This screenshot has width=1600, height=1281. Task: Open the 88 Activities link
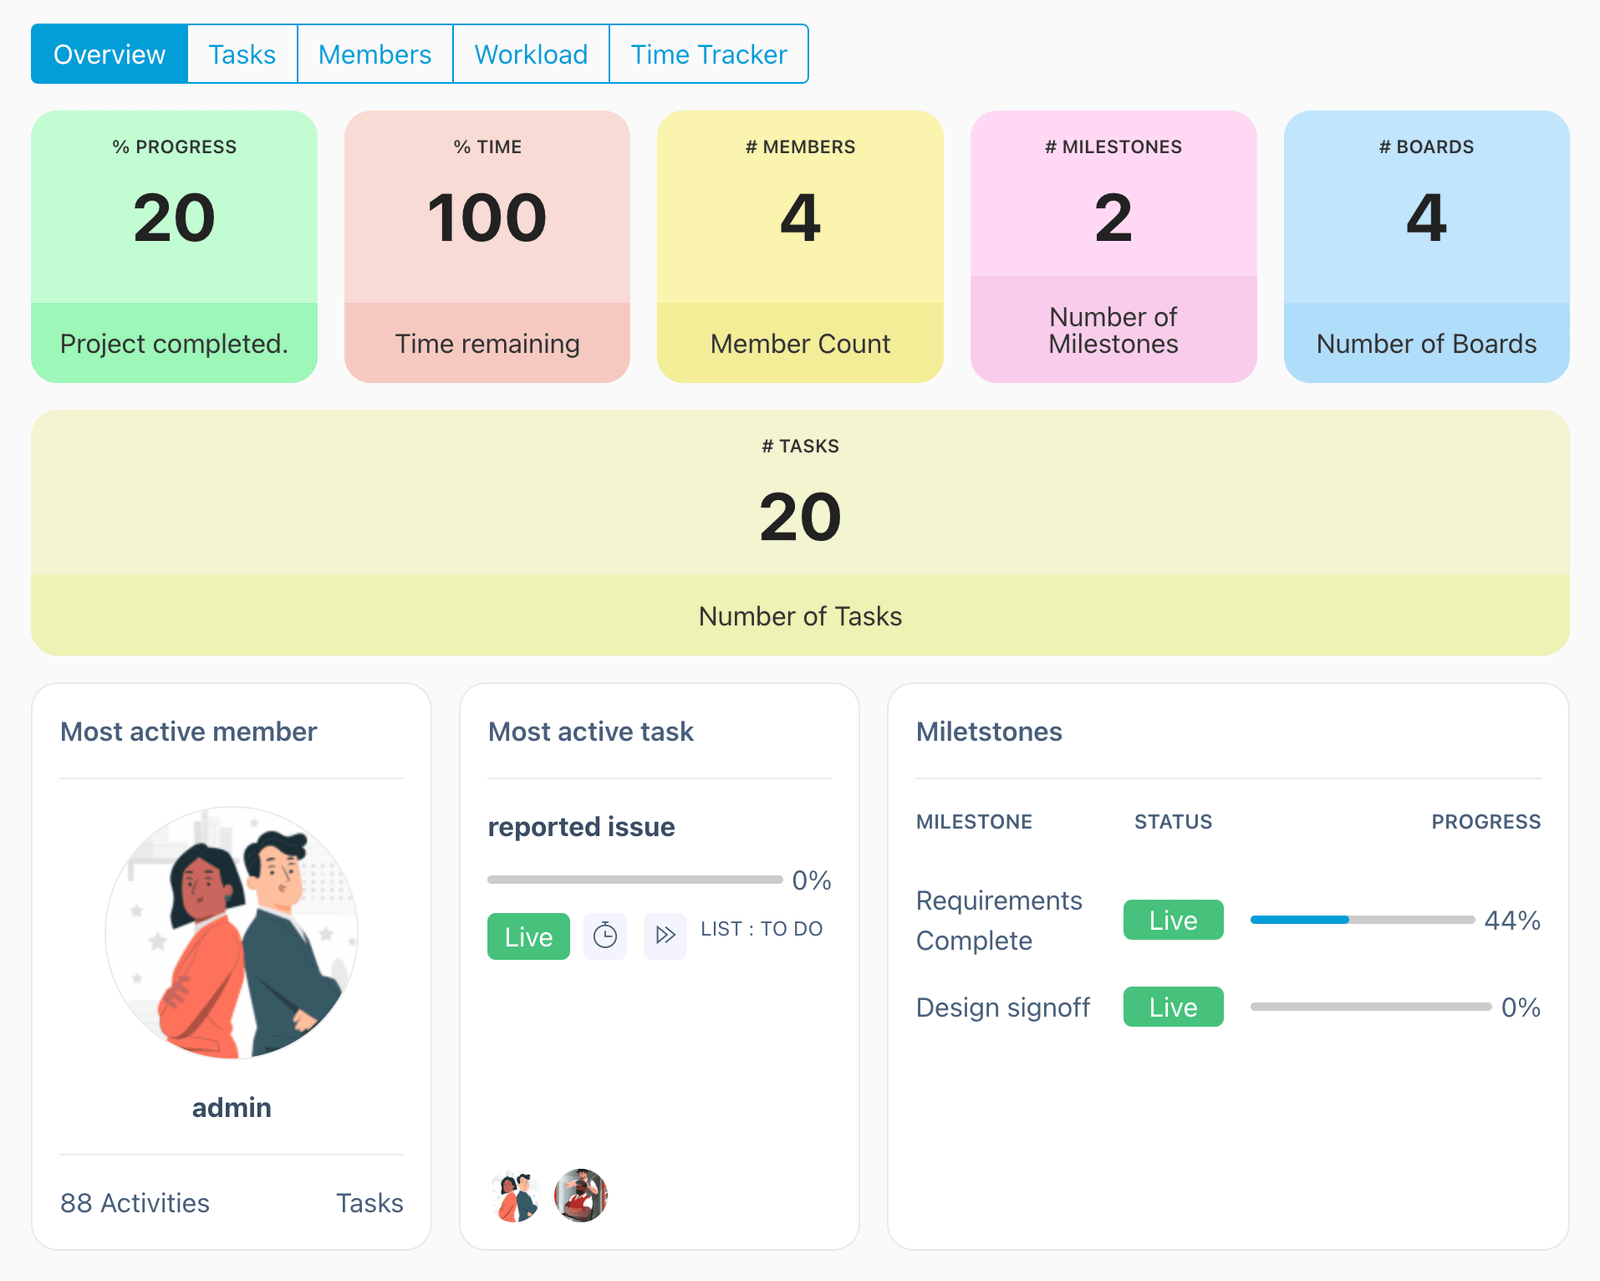coord(134,1203)
